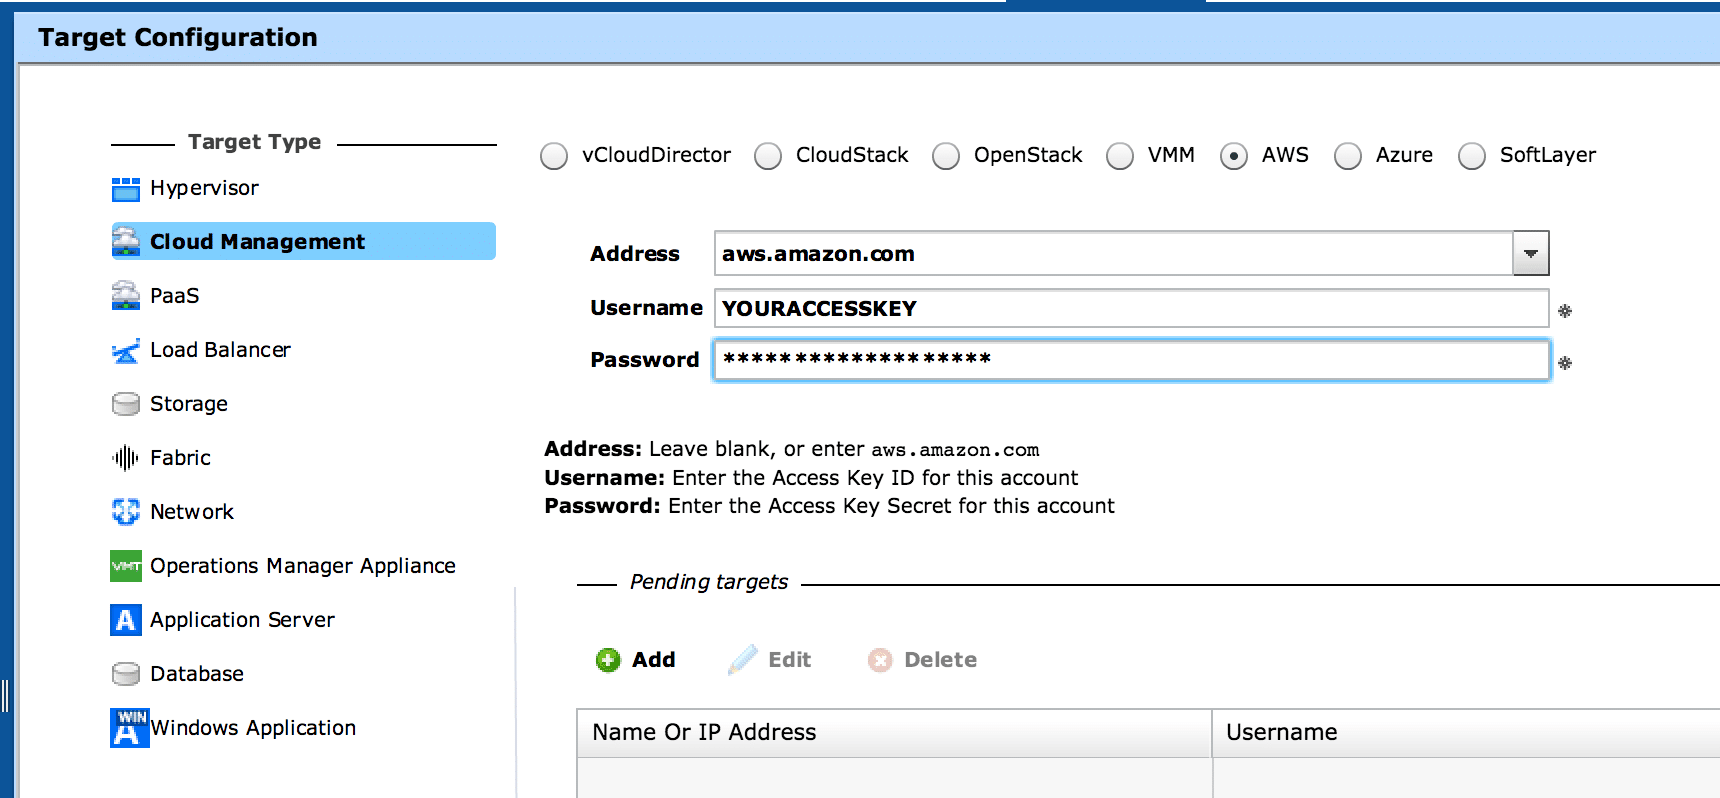This screenshot has width=1720, height=798.
Task: Click the Hypervisor target type icon
Action: (125, 188)
